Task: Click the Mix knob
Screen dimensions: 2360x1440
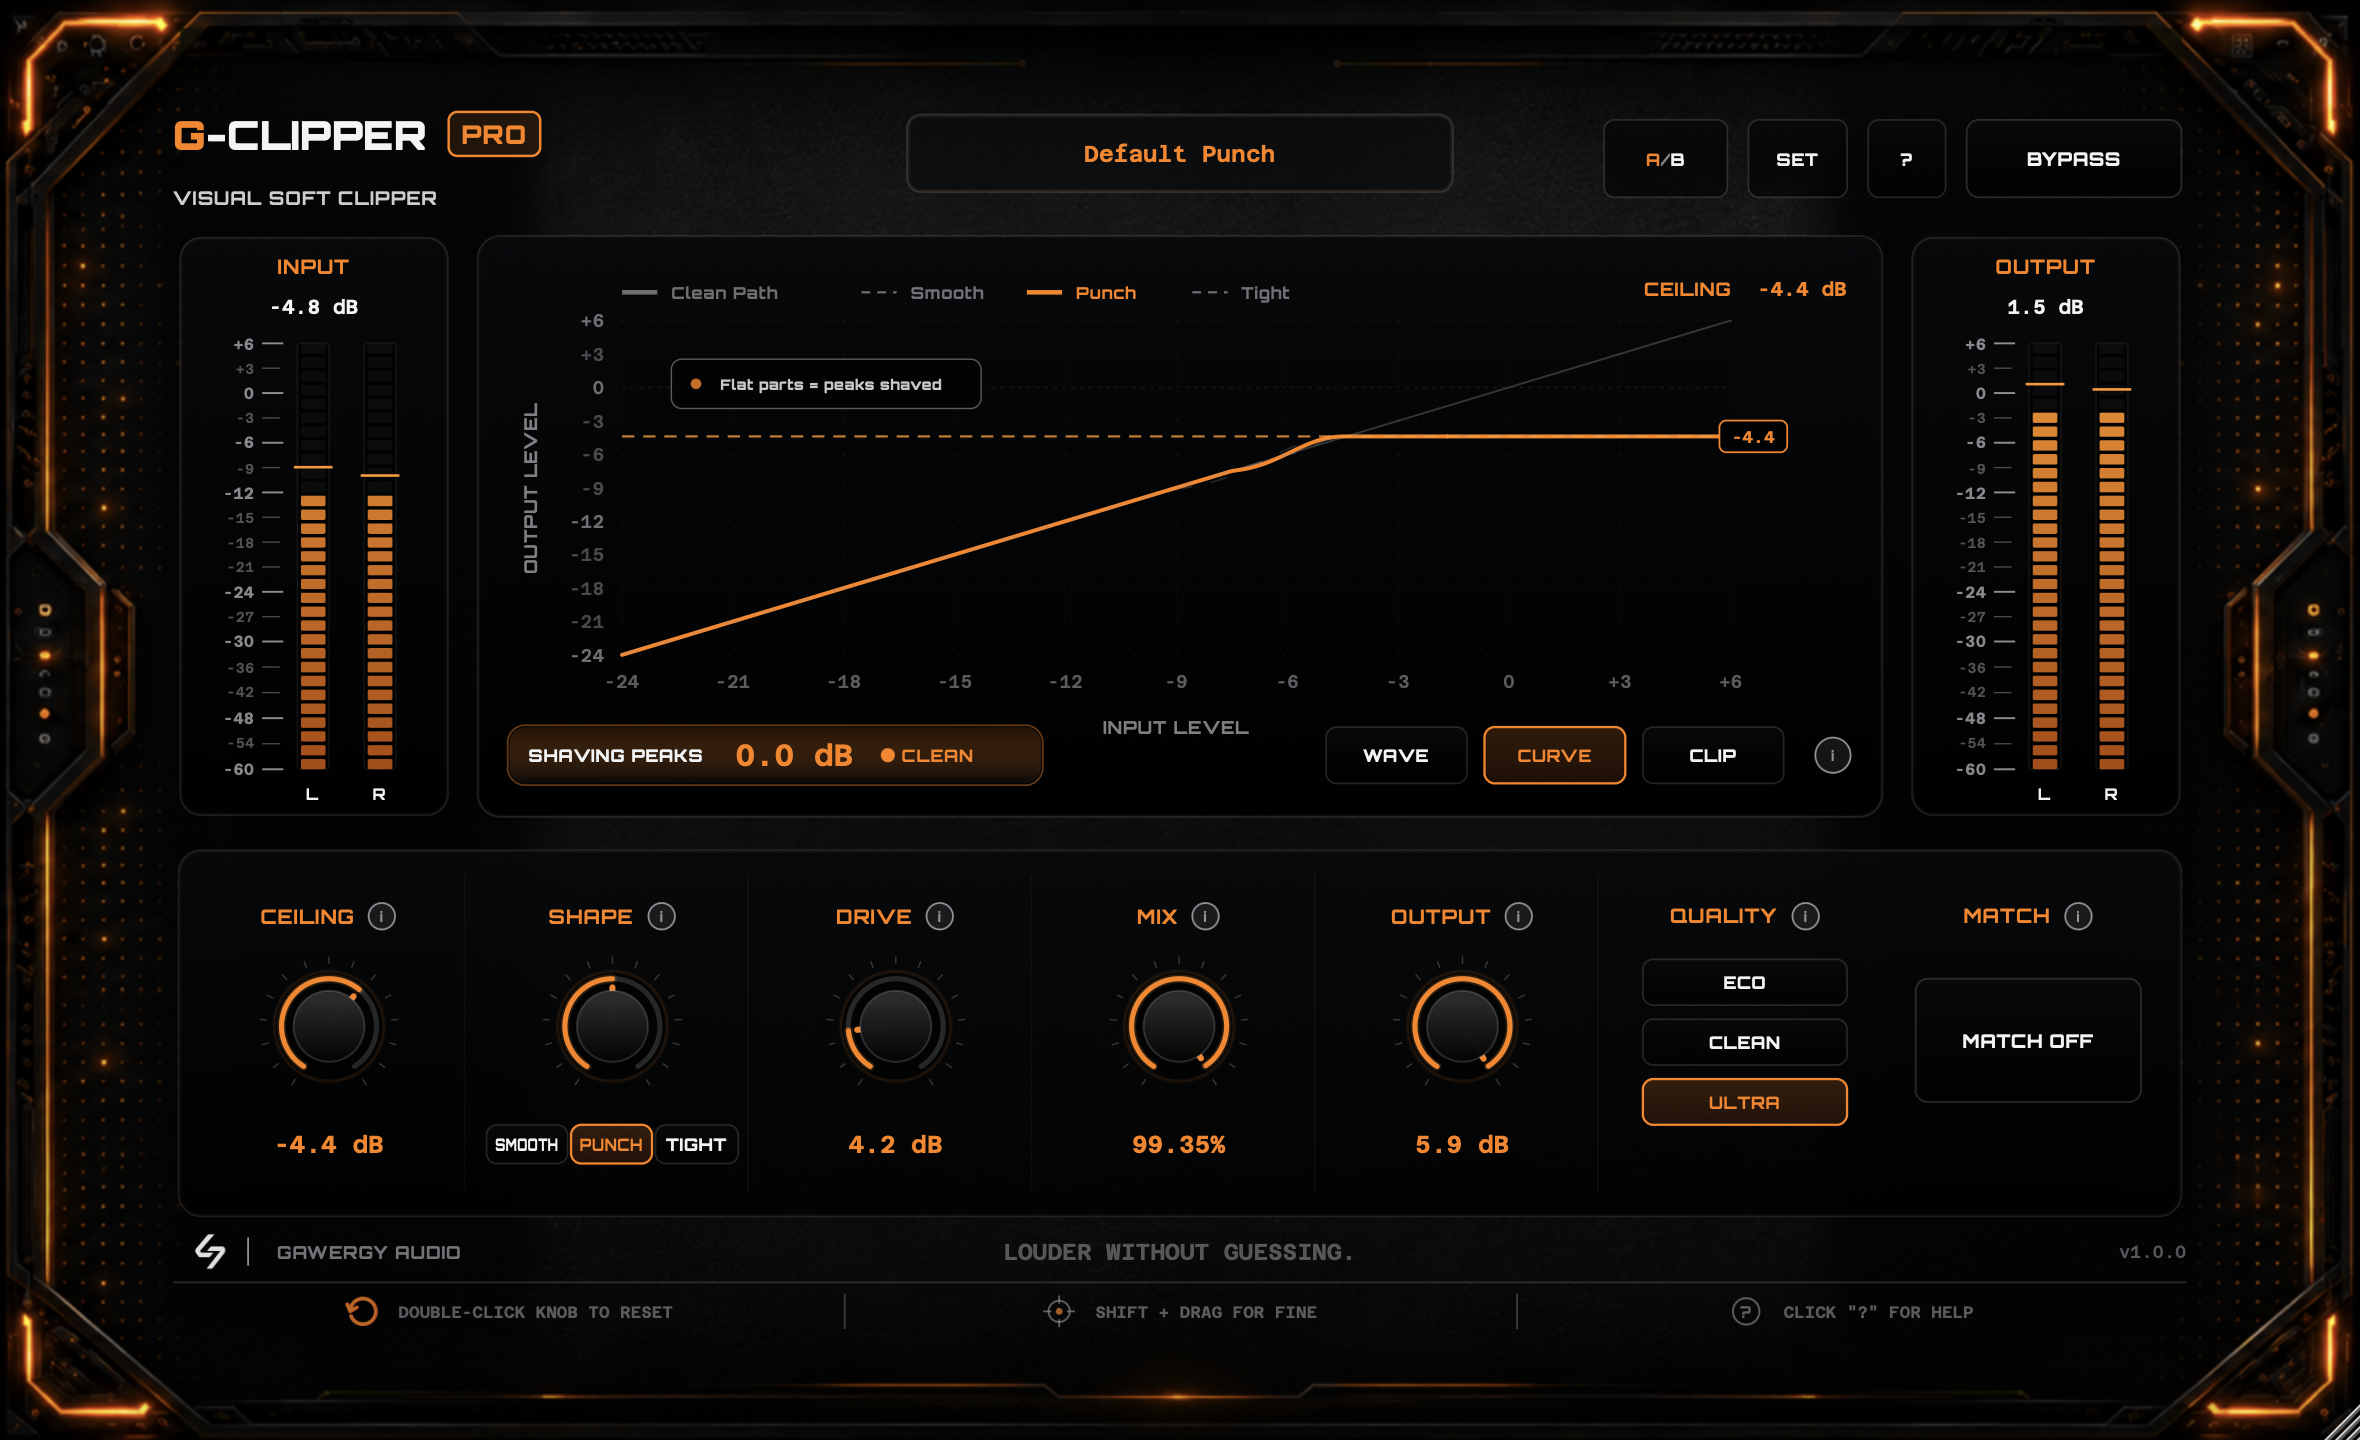Action: (1179, 1026)
